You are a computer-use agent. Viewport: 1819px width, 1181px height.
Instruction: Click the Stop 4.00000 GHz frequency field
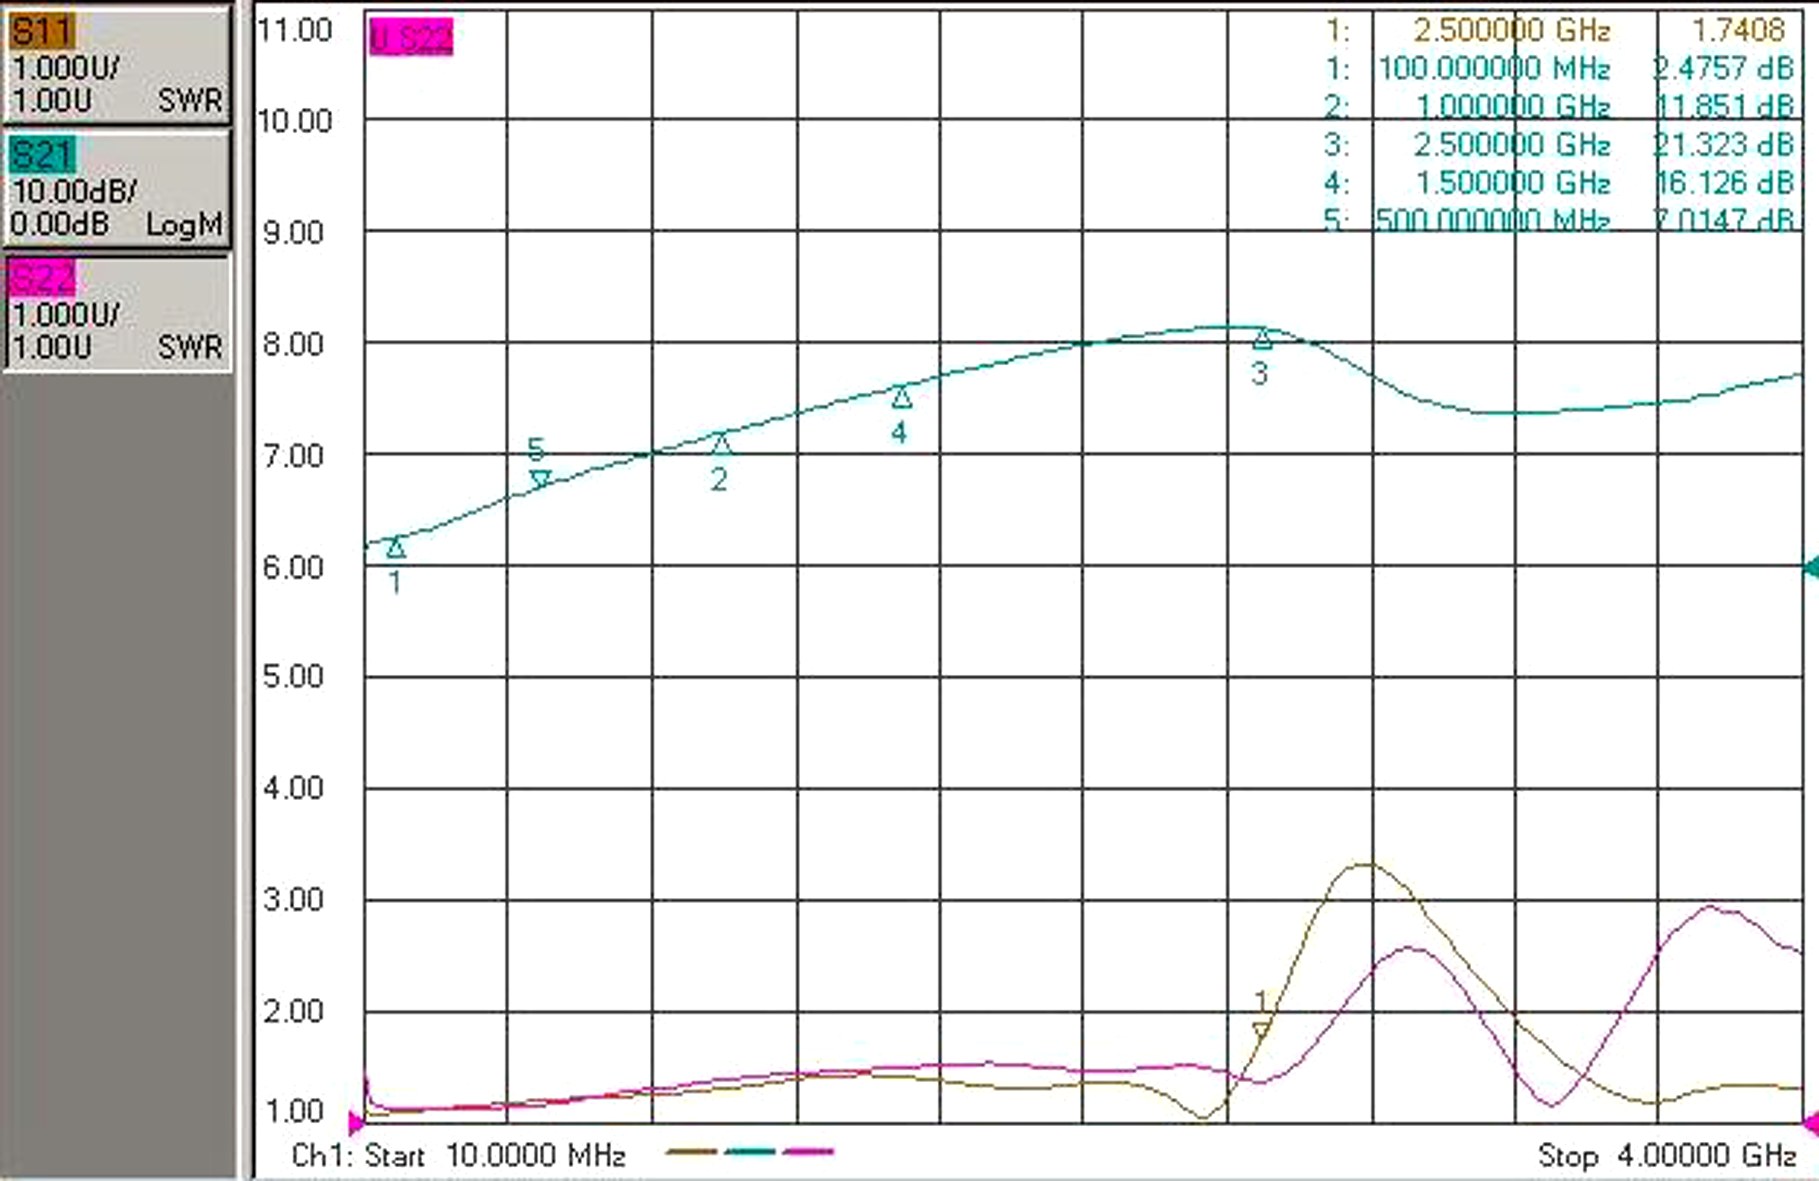pos(1666,1156)
